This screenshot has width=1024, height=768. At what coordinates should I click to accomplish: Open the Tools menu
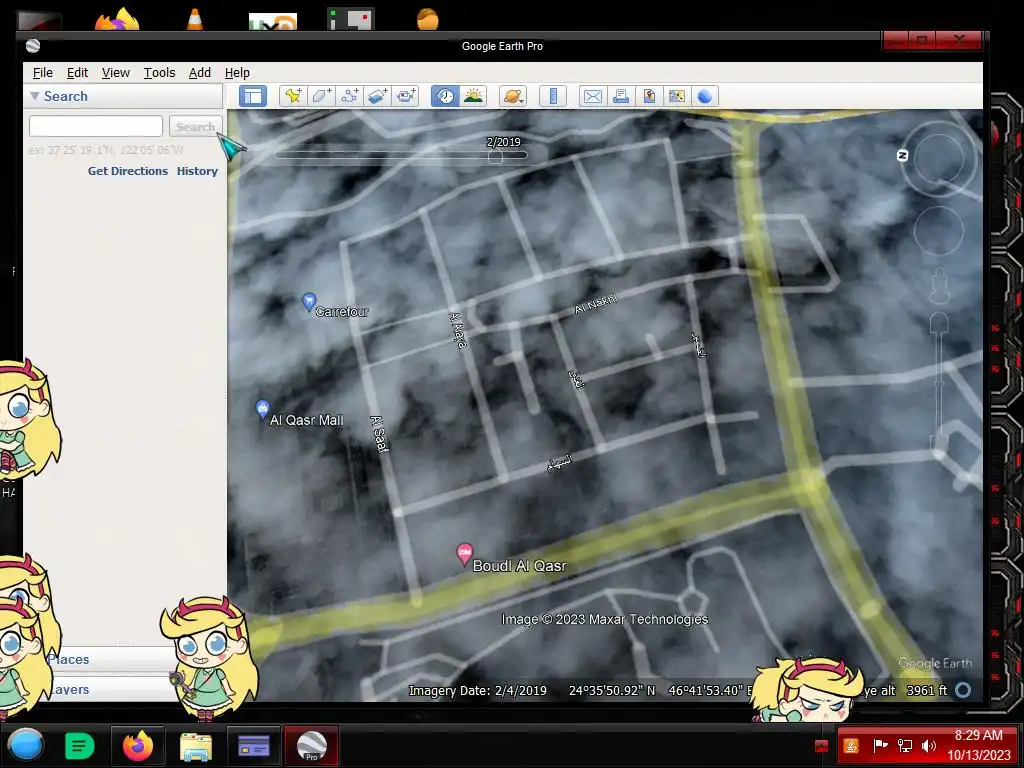(x=159, y=72)
